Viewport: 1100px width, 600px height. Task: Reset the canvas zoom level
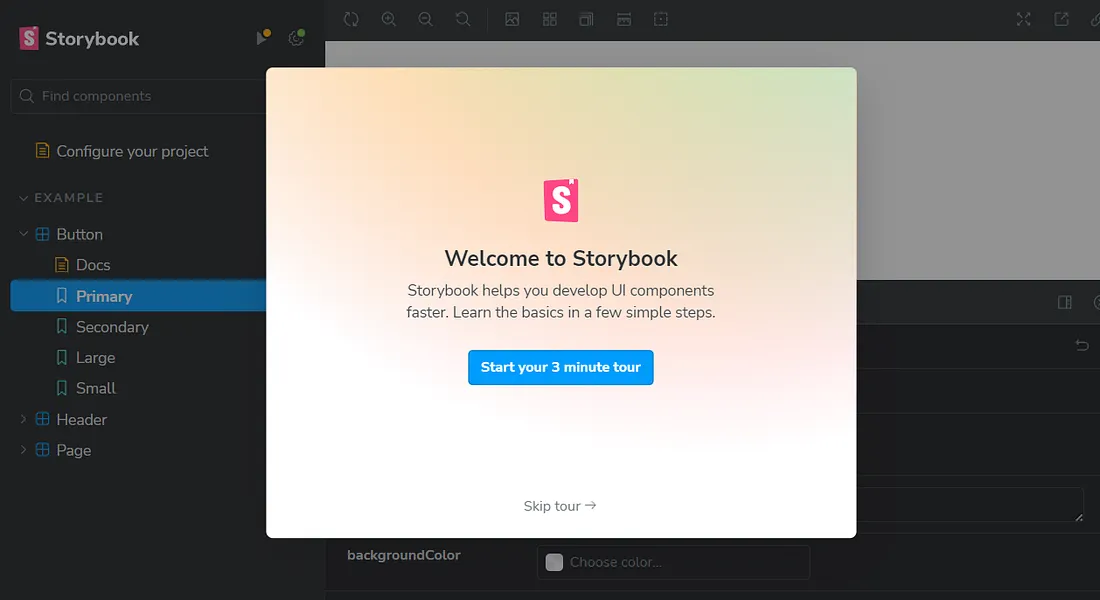tap(463, 19)
